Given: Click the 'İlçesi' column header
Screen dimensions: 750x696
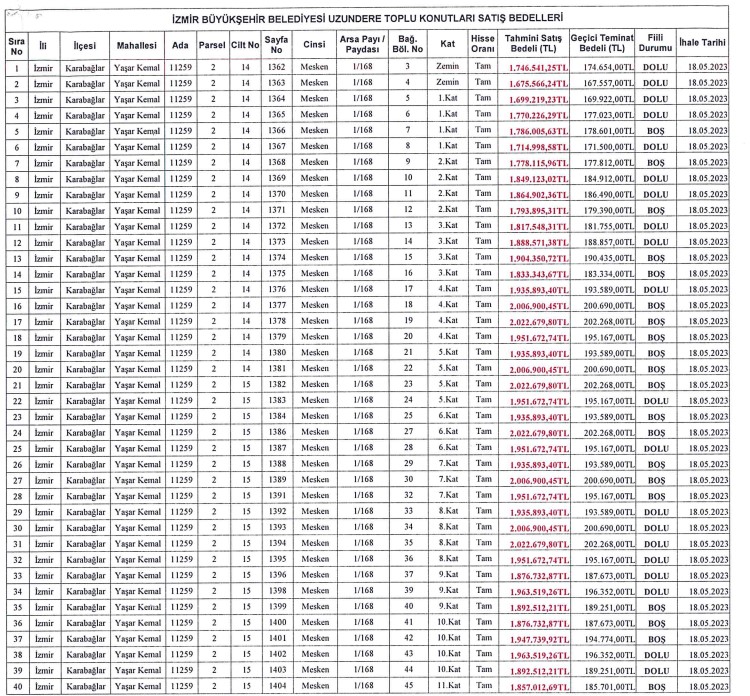Looking at the screenshot, I should pos(85,46).
